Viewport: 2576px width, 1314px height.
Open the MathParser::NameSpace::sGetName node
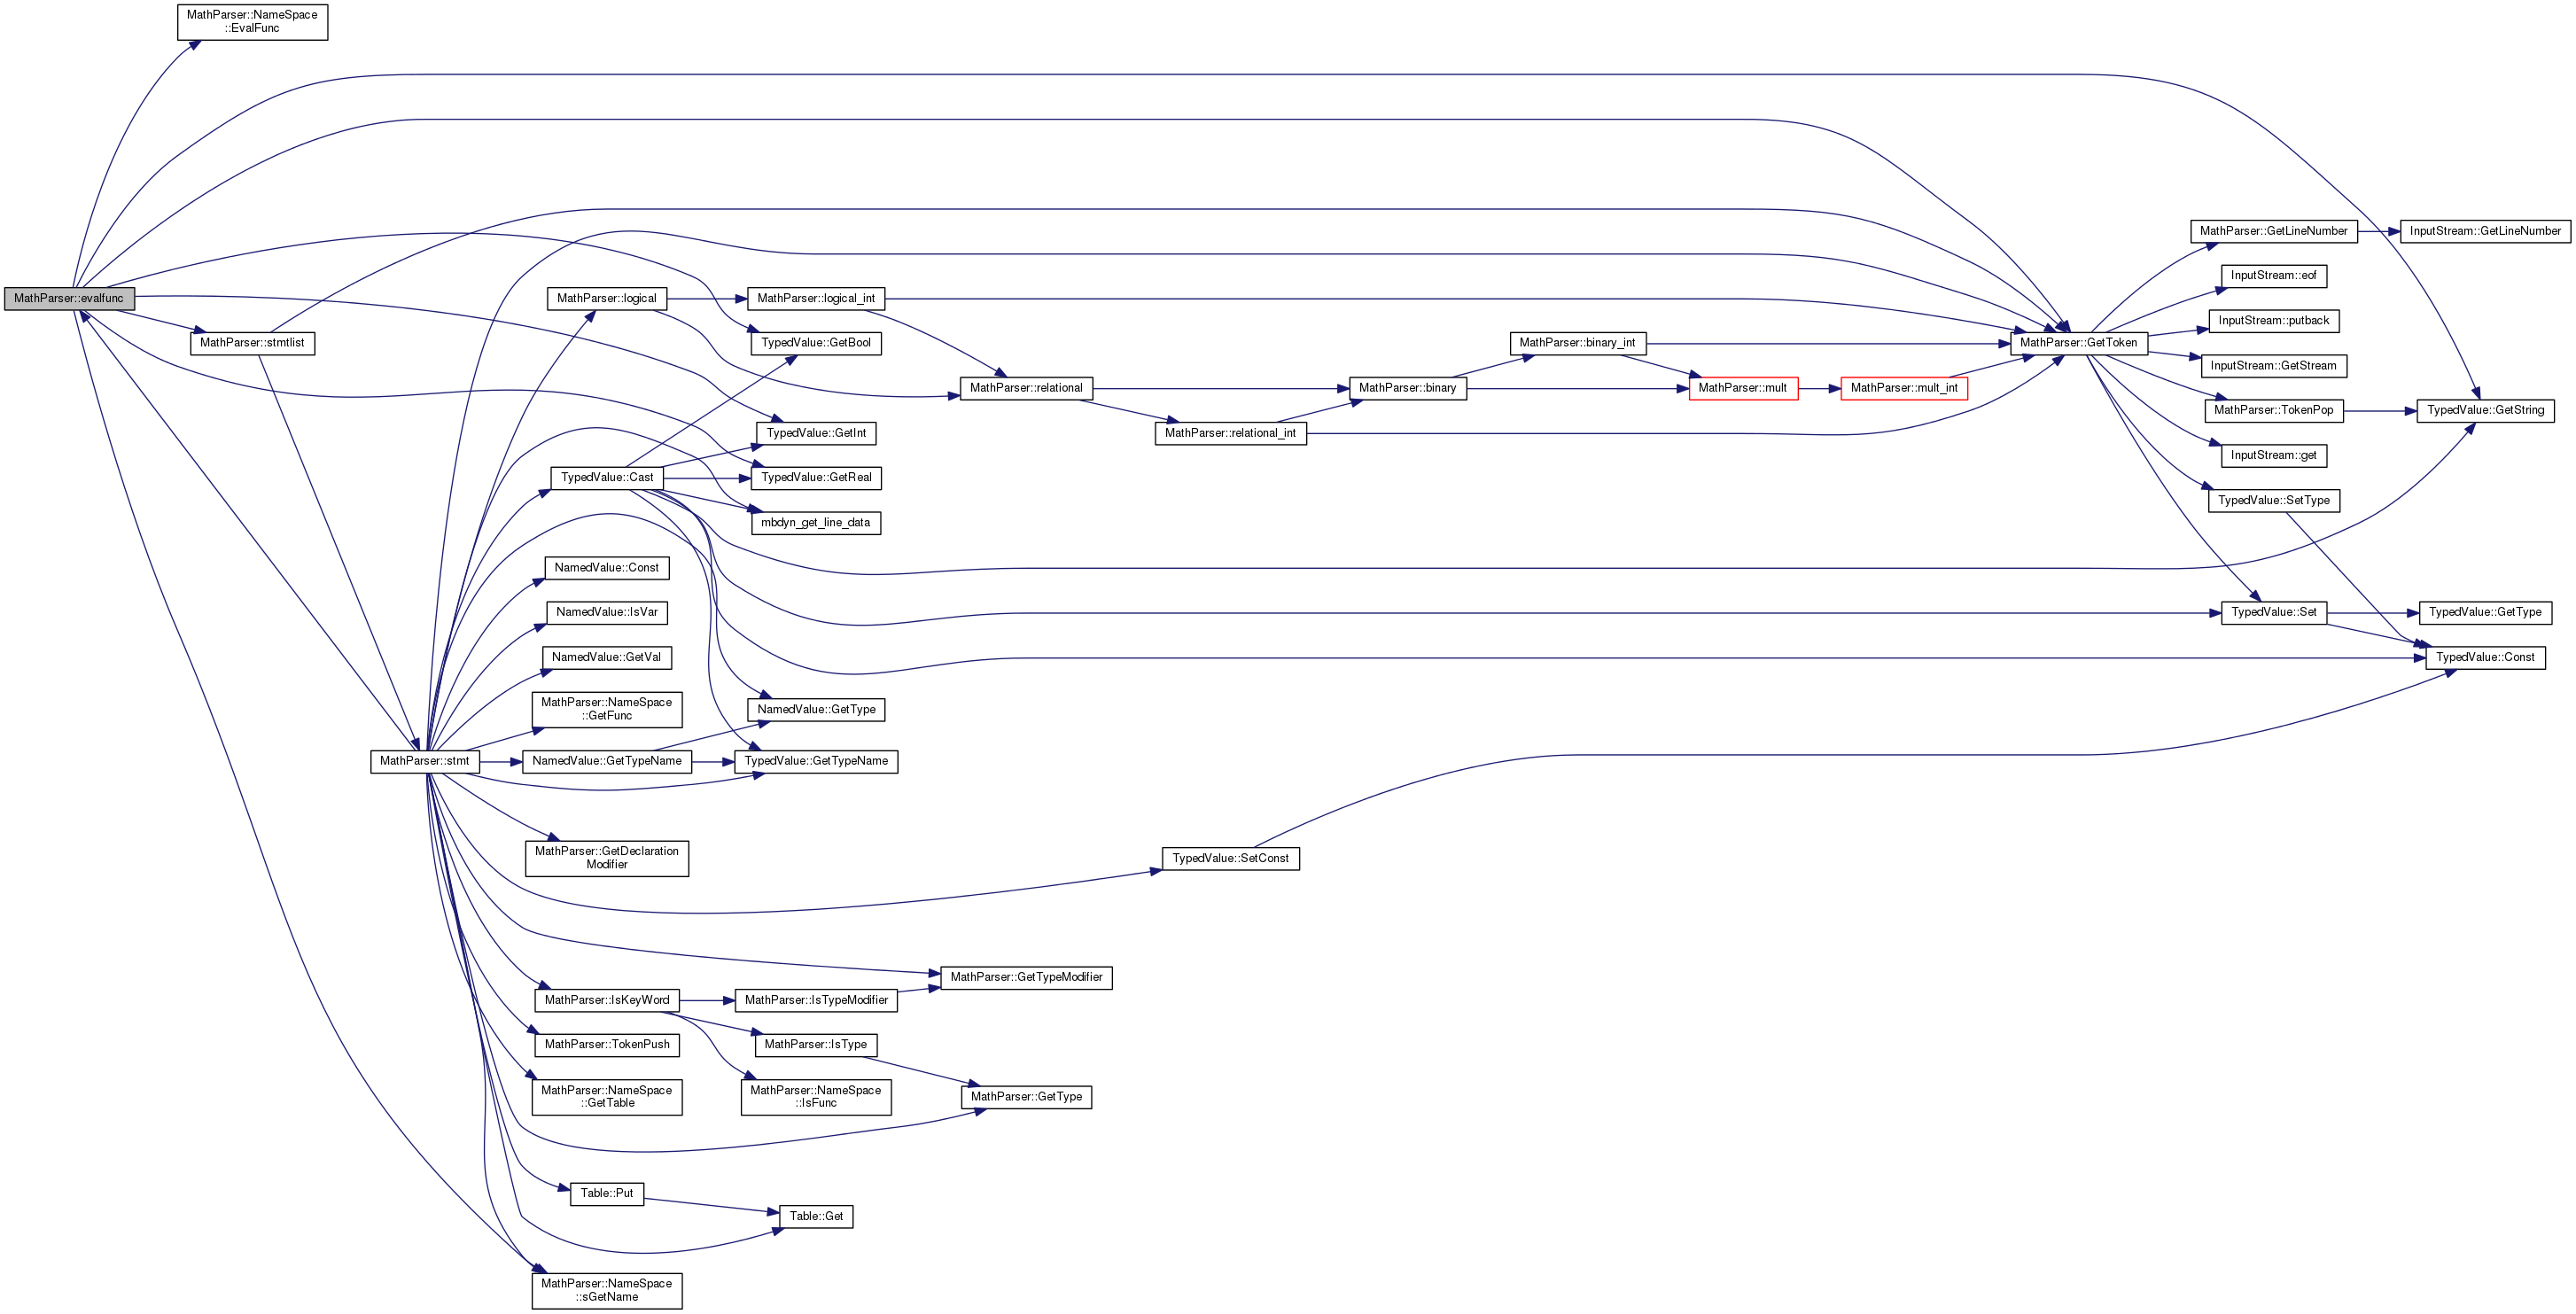click(x=606, y=1290)
